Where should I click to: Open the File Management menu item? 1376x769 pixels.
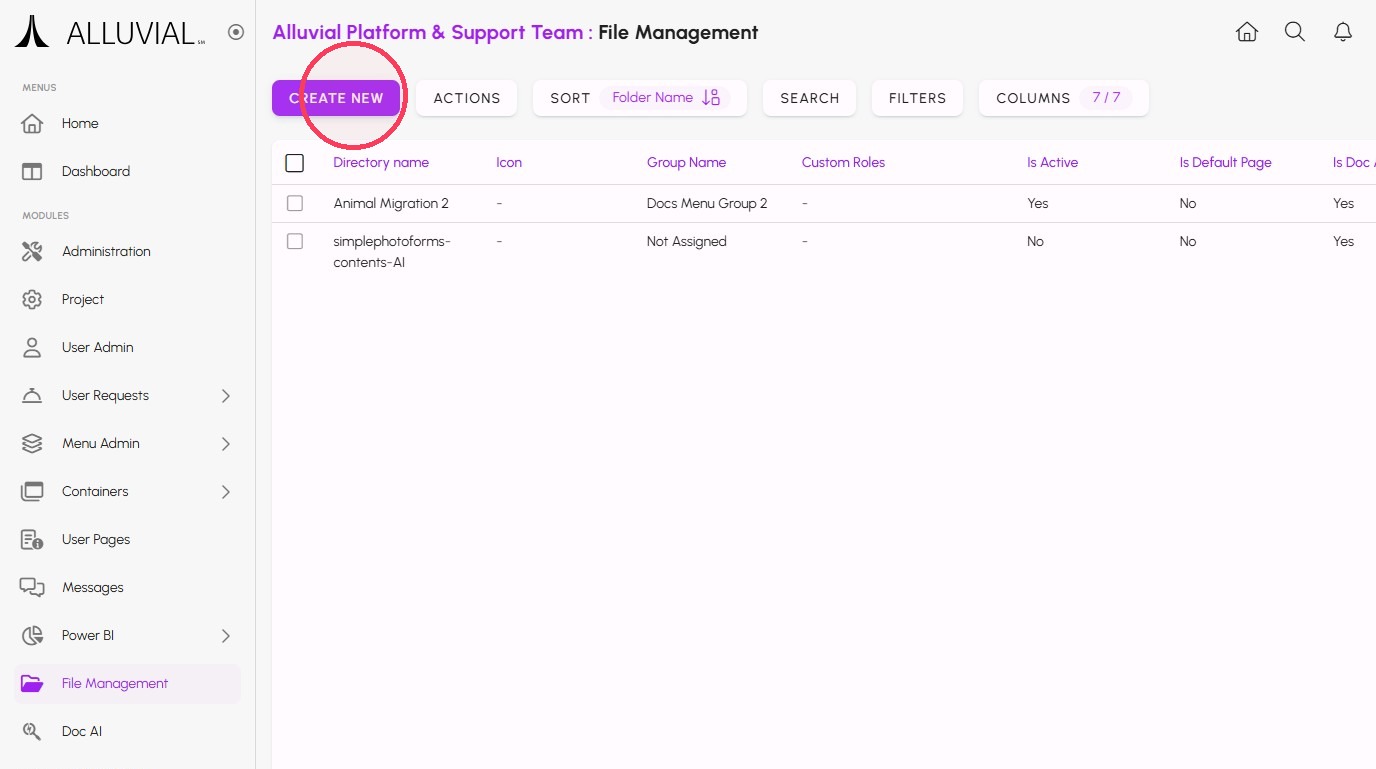127,684
